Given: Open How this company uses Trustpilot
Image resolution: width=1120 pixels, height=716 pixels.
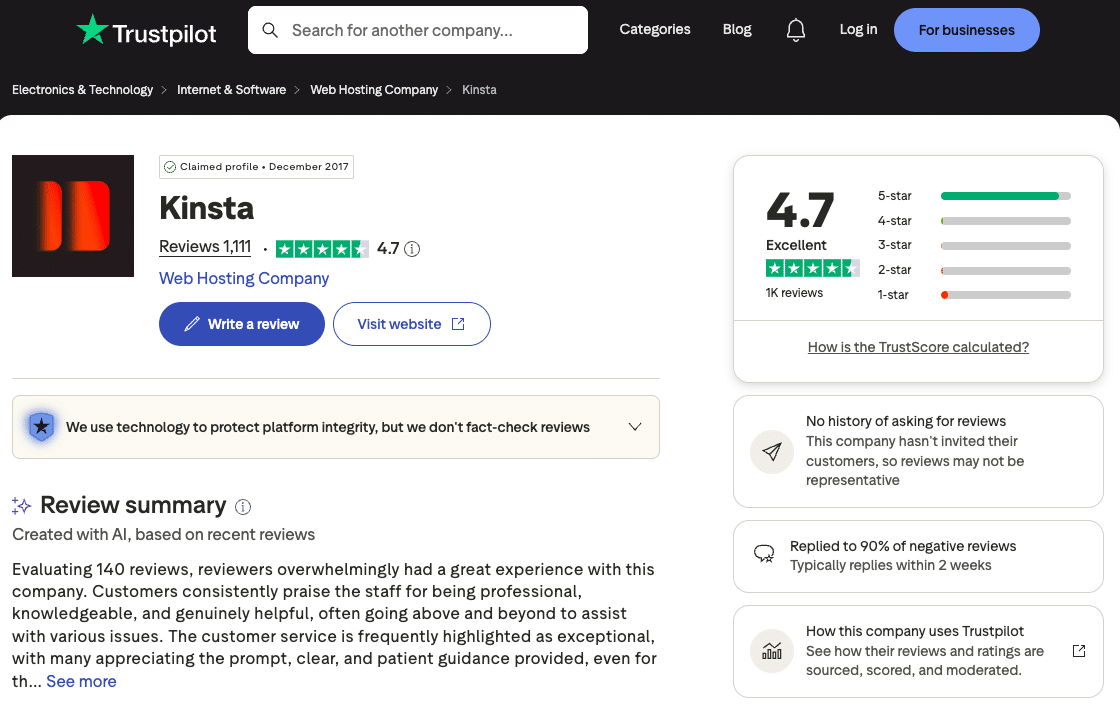Looking at the screenshot, I should pos(918,651).
